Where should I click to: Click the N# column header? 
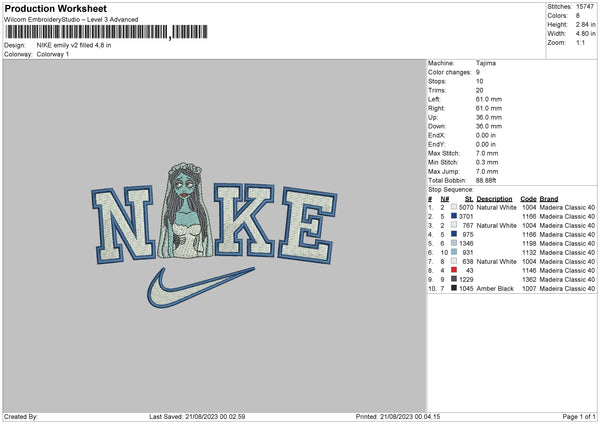[x=445, y=199]
